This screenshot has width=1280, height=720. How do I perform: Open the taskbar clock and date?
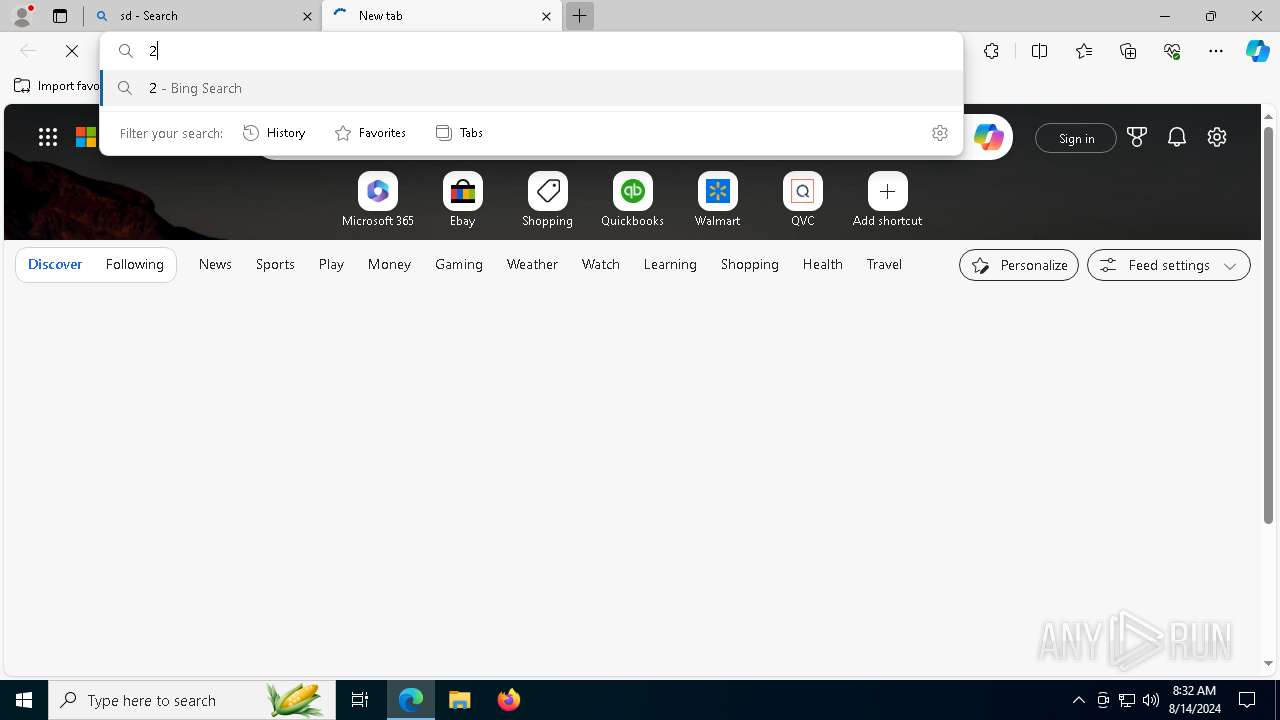pos(1195,700)
